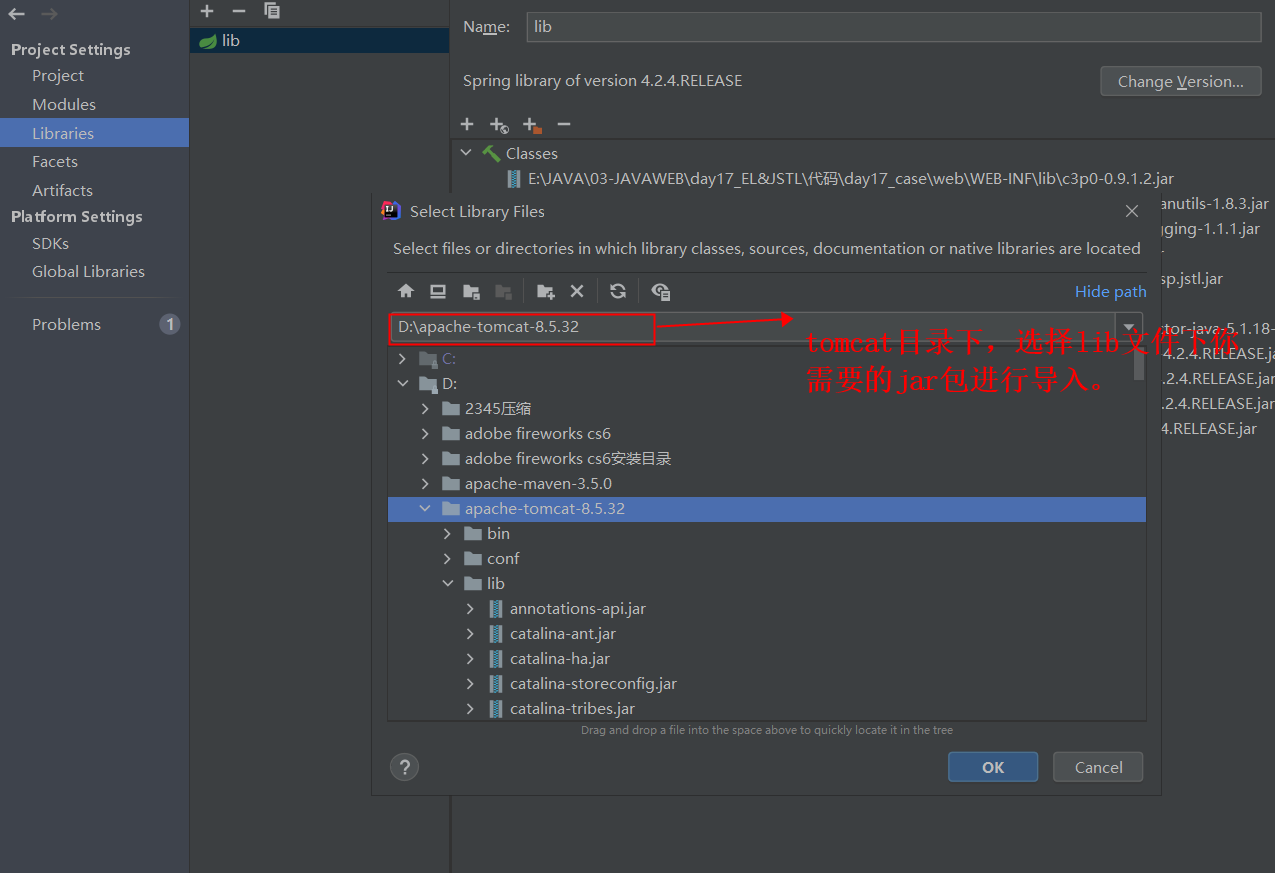Viewport: 1275px width, 873px height.
Task: Select catalina-ha.jar file
Action: (x=560, y=659)
